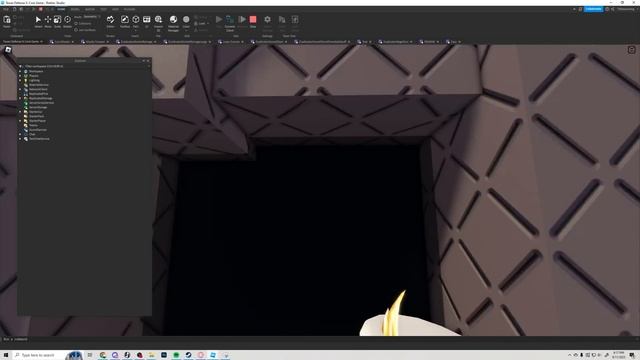Open Chrome from the taskbar

(103, 355)
